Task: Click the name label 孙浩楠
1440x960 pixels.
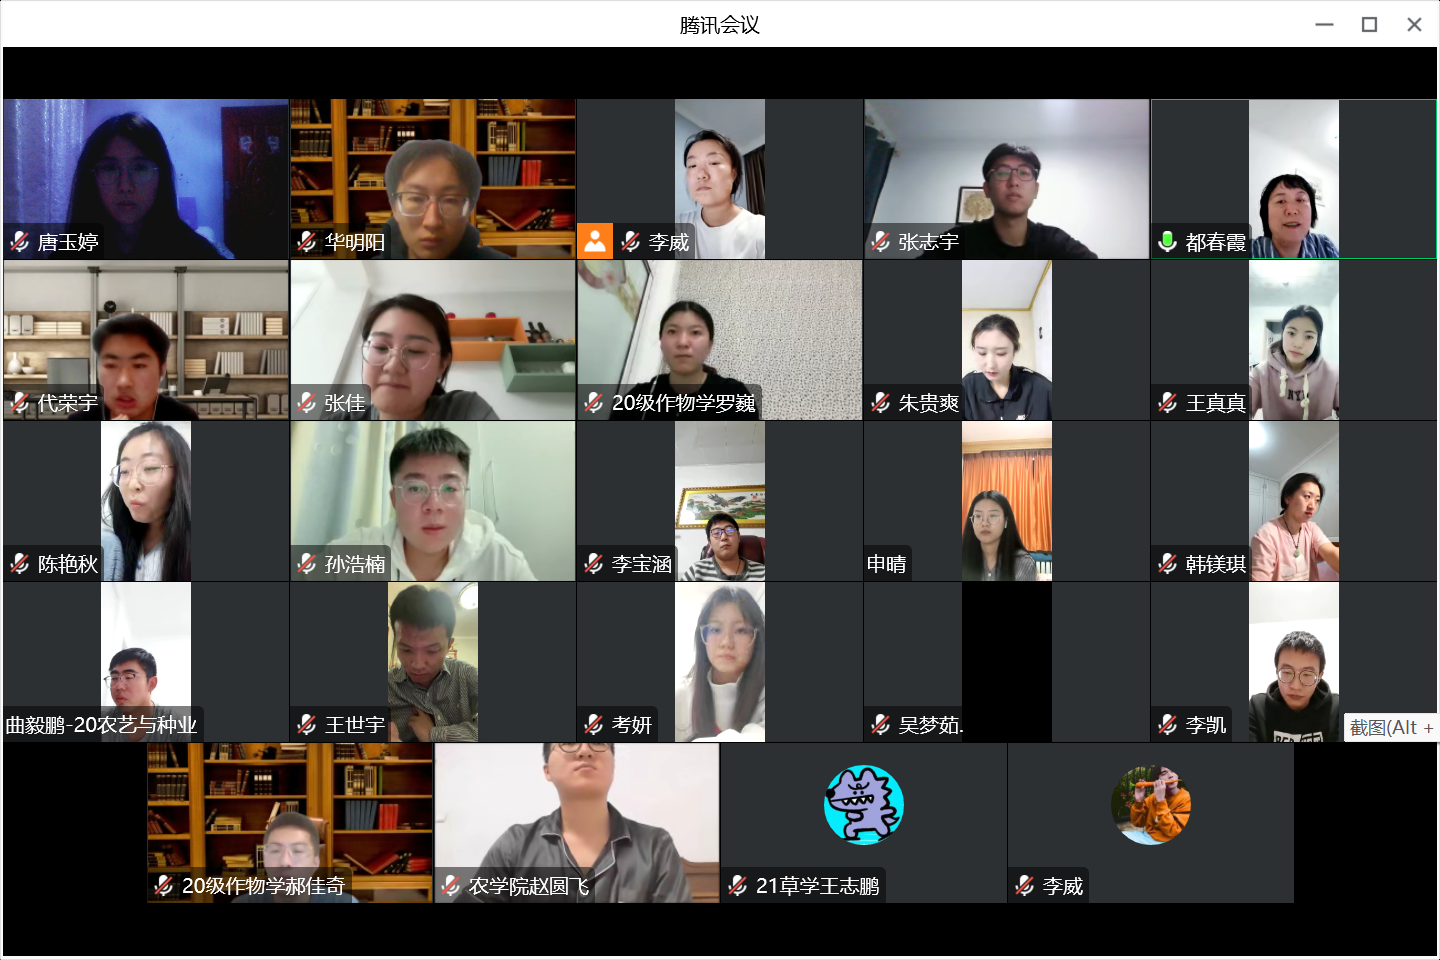Action: (355, 564)
